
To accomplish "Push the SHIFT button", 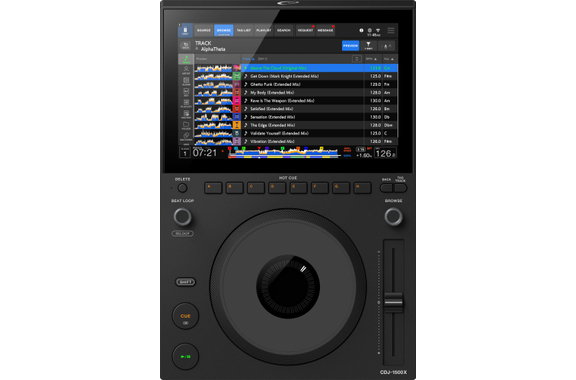I will click(x=186, y=282).
